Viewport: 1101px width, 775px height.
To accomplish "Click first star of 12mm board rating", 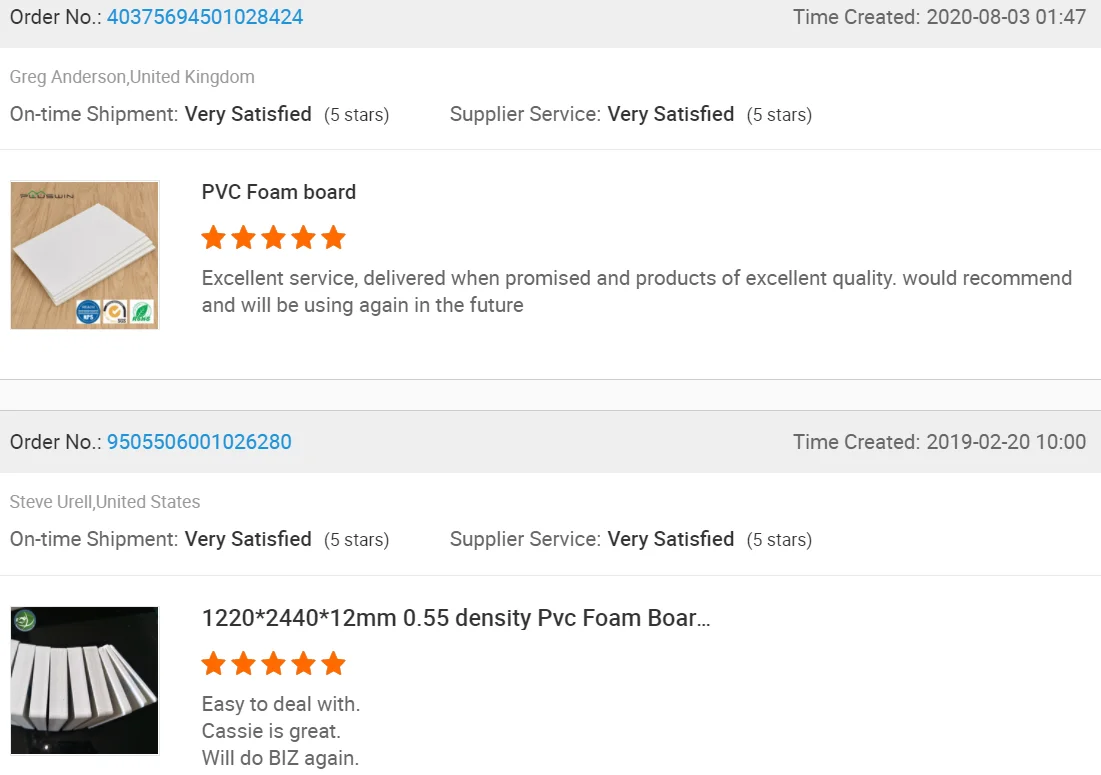I will coord(213,663).
